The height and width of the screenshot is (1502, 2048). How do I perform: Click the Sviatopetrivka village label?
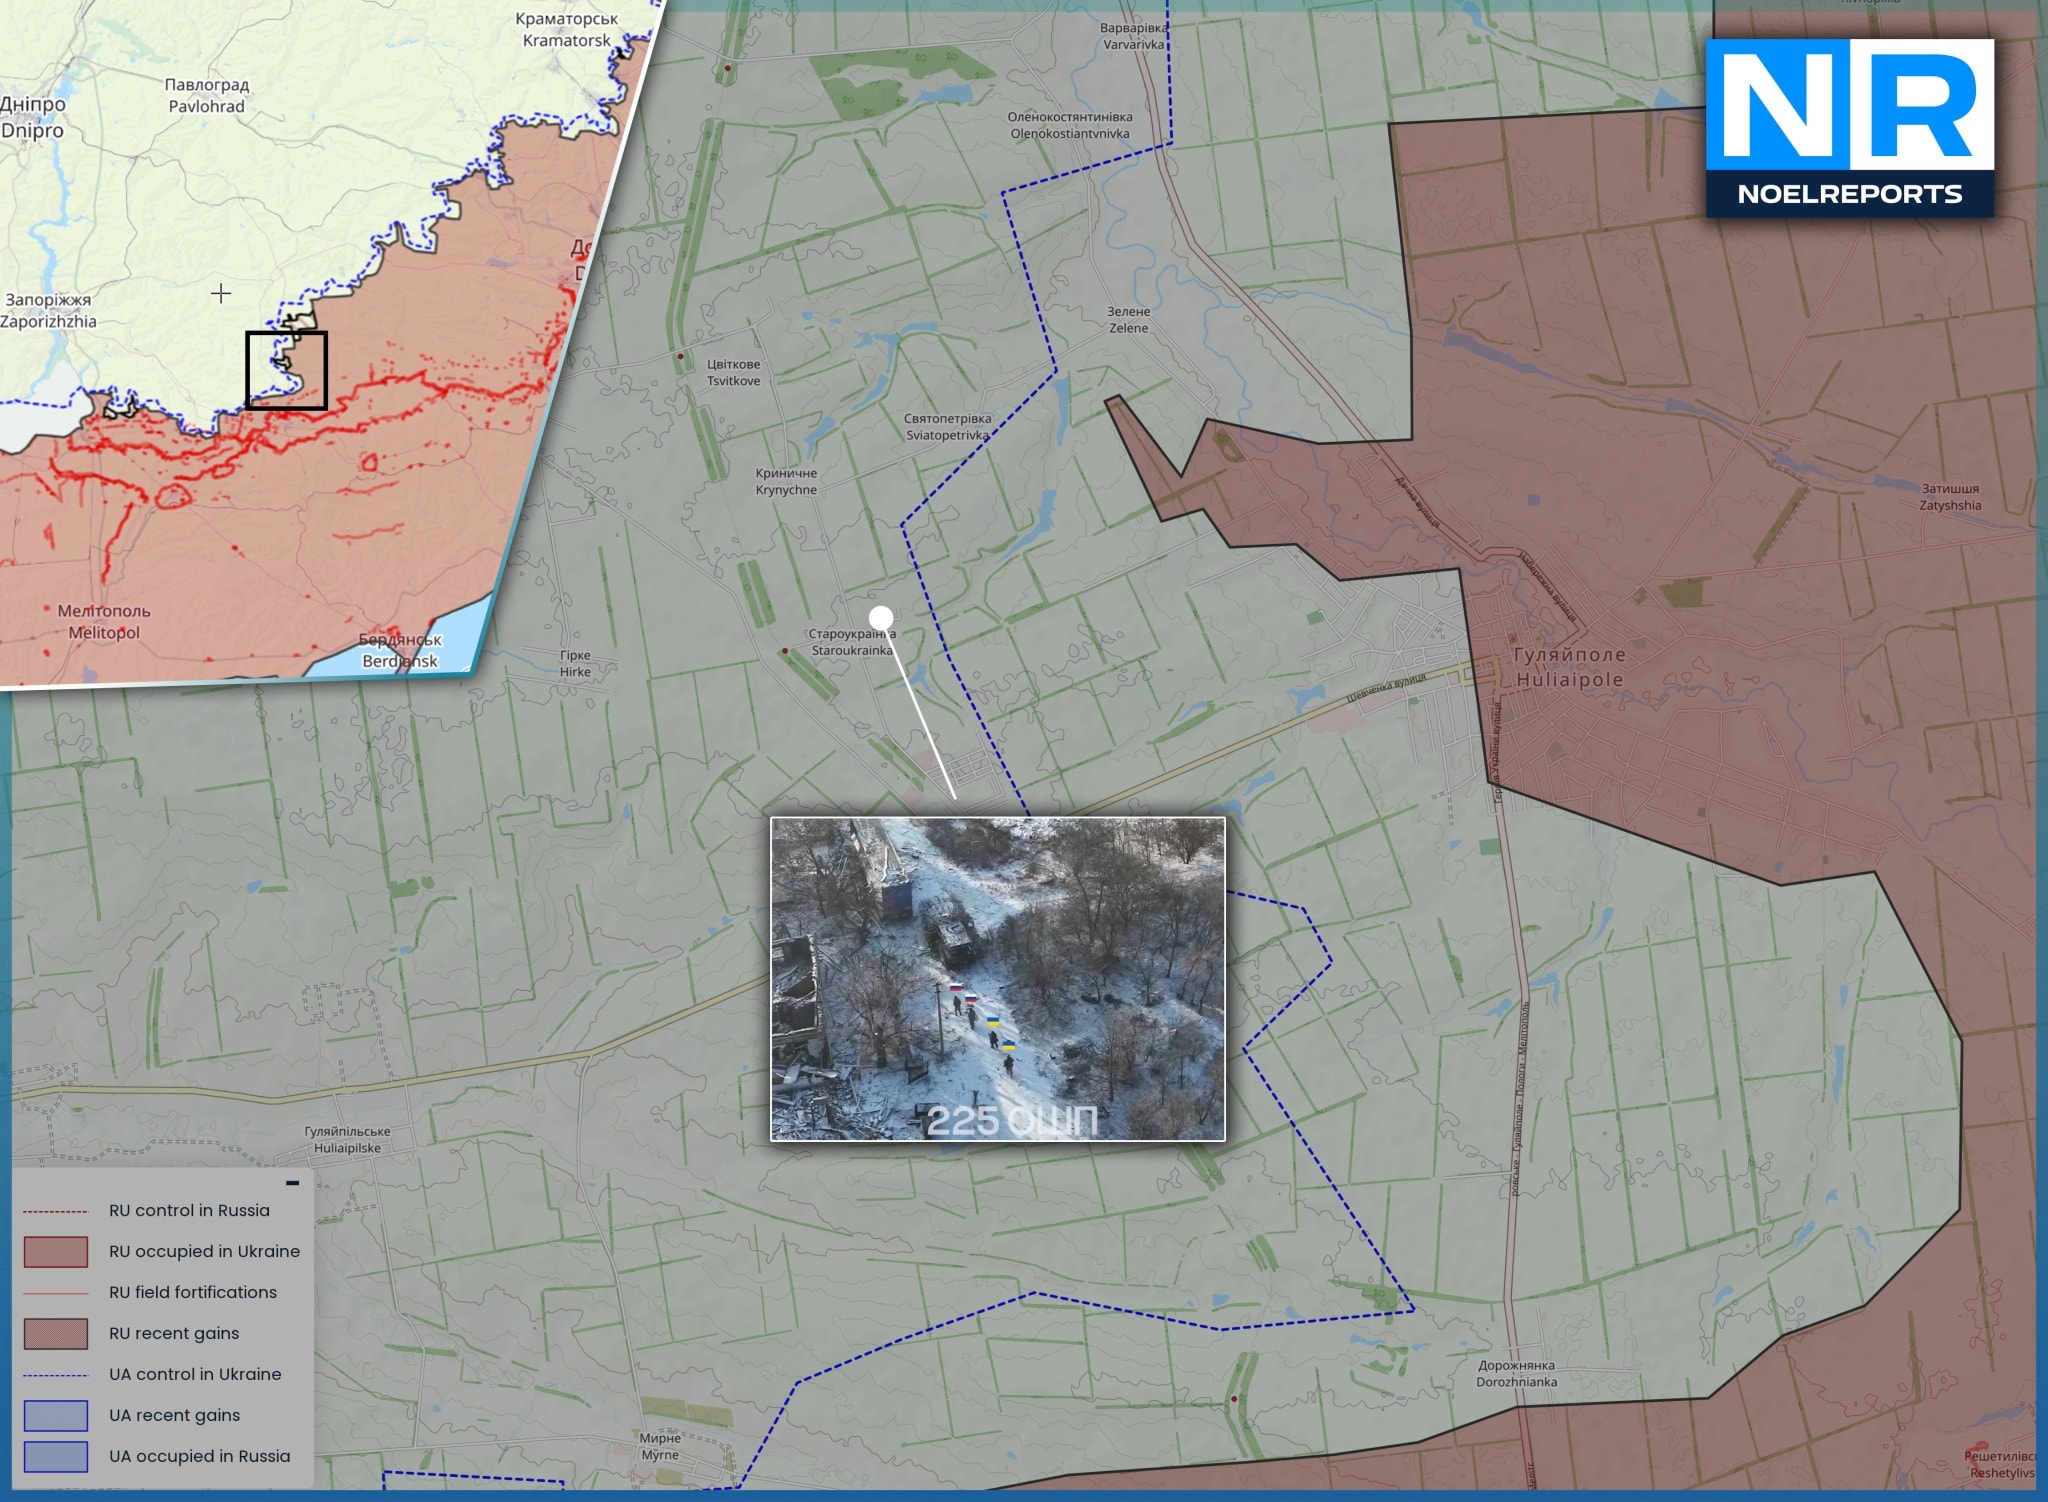[948, 427]
